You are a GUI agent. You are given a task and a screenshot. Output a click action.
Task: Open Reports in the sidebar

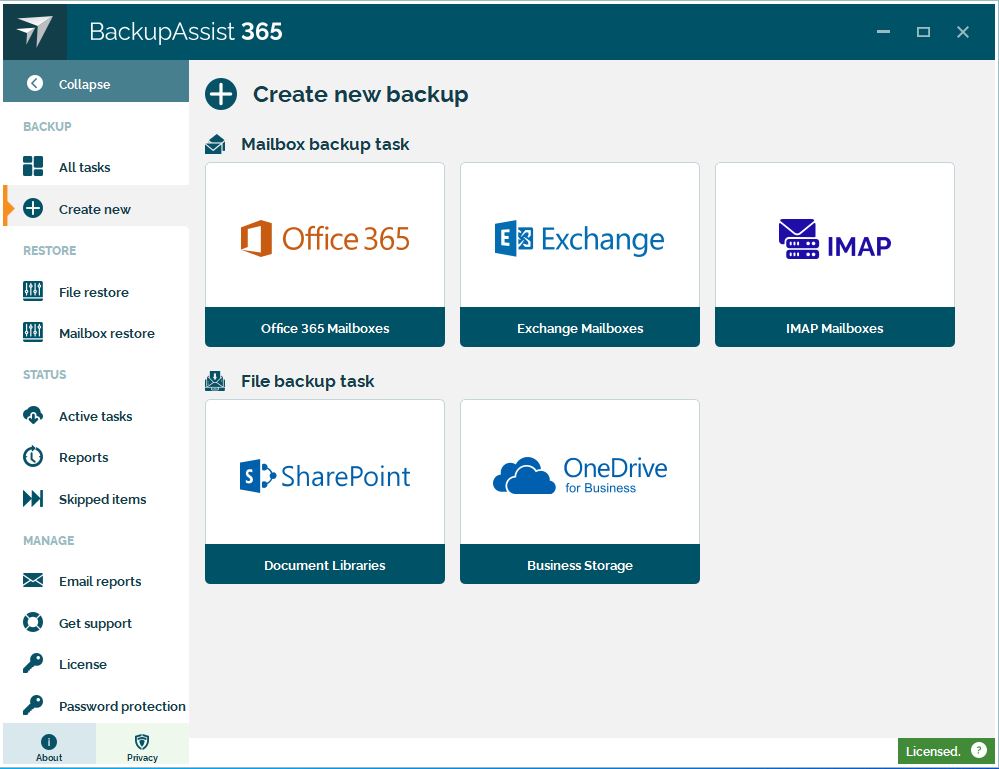pos(96,457)
